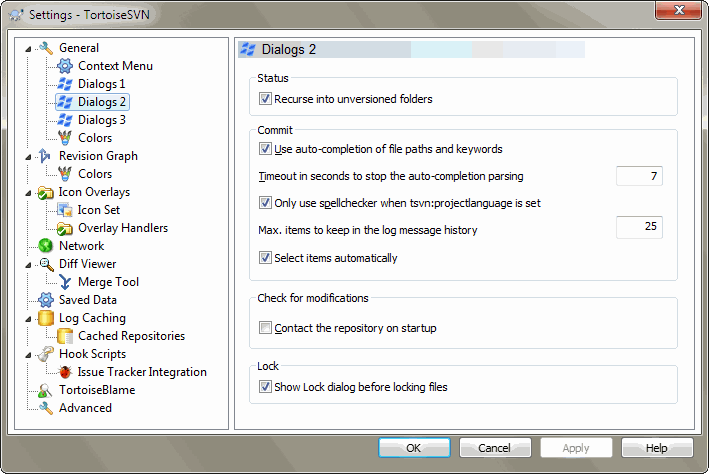This screenshot has height=474, width=709.
Task: Collapse the Diff Viewer tree node
Action: 28,265
